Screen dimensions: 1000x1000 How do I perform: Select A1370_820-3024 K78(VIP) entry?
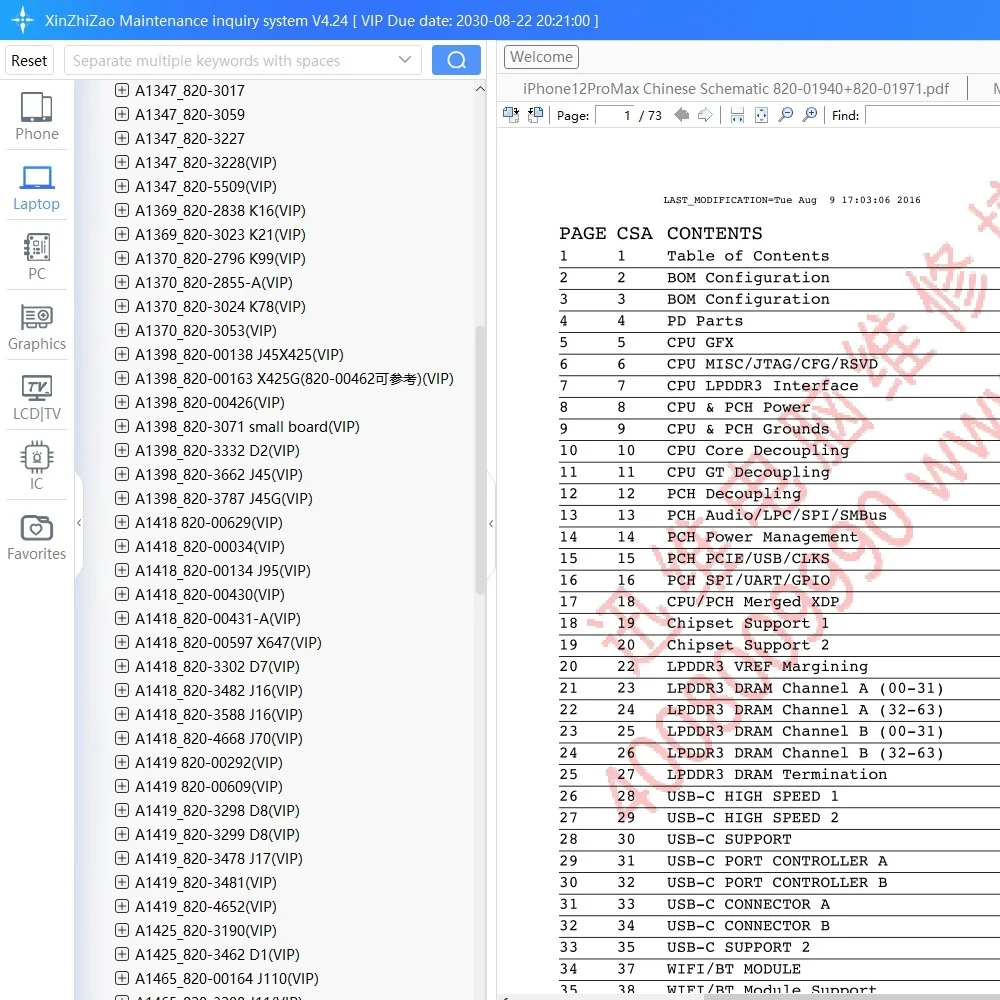(x=220, y=307)
